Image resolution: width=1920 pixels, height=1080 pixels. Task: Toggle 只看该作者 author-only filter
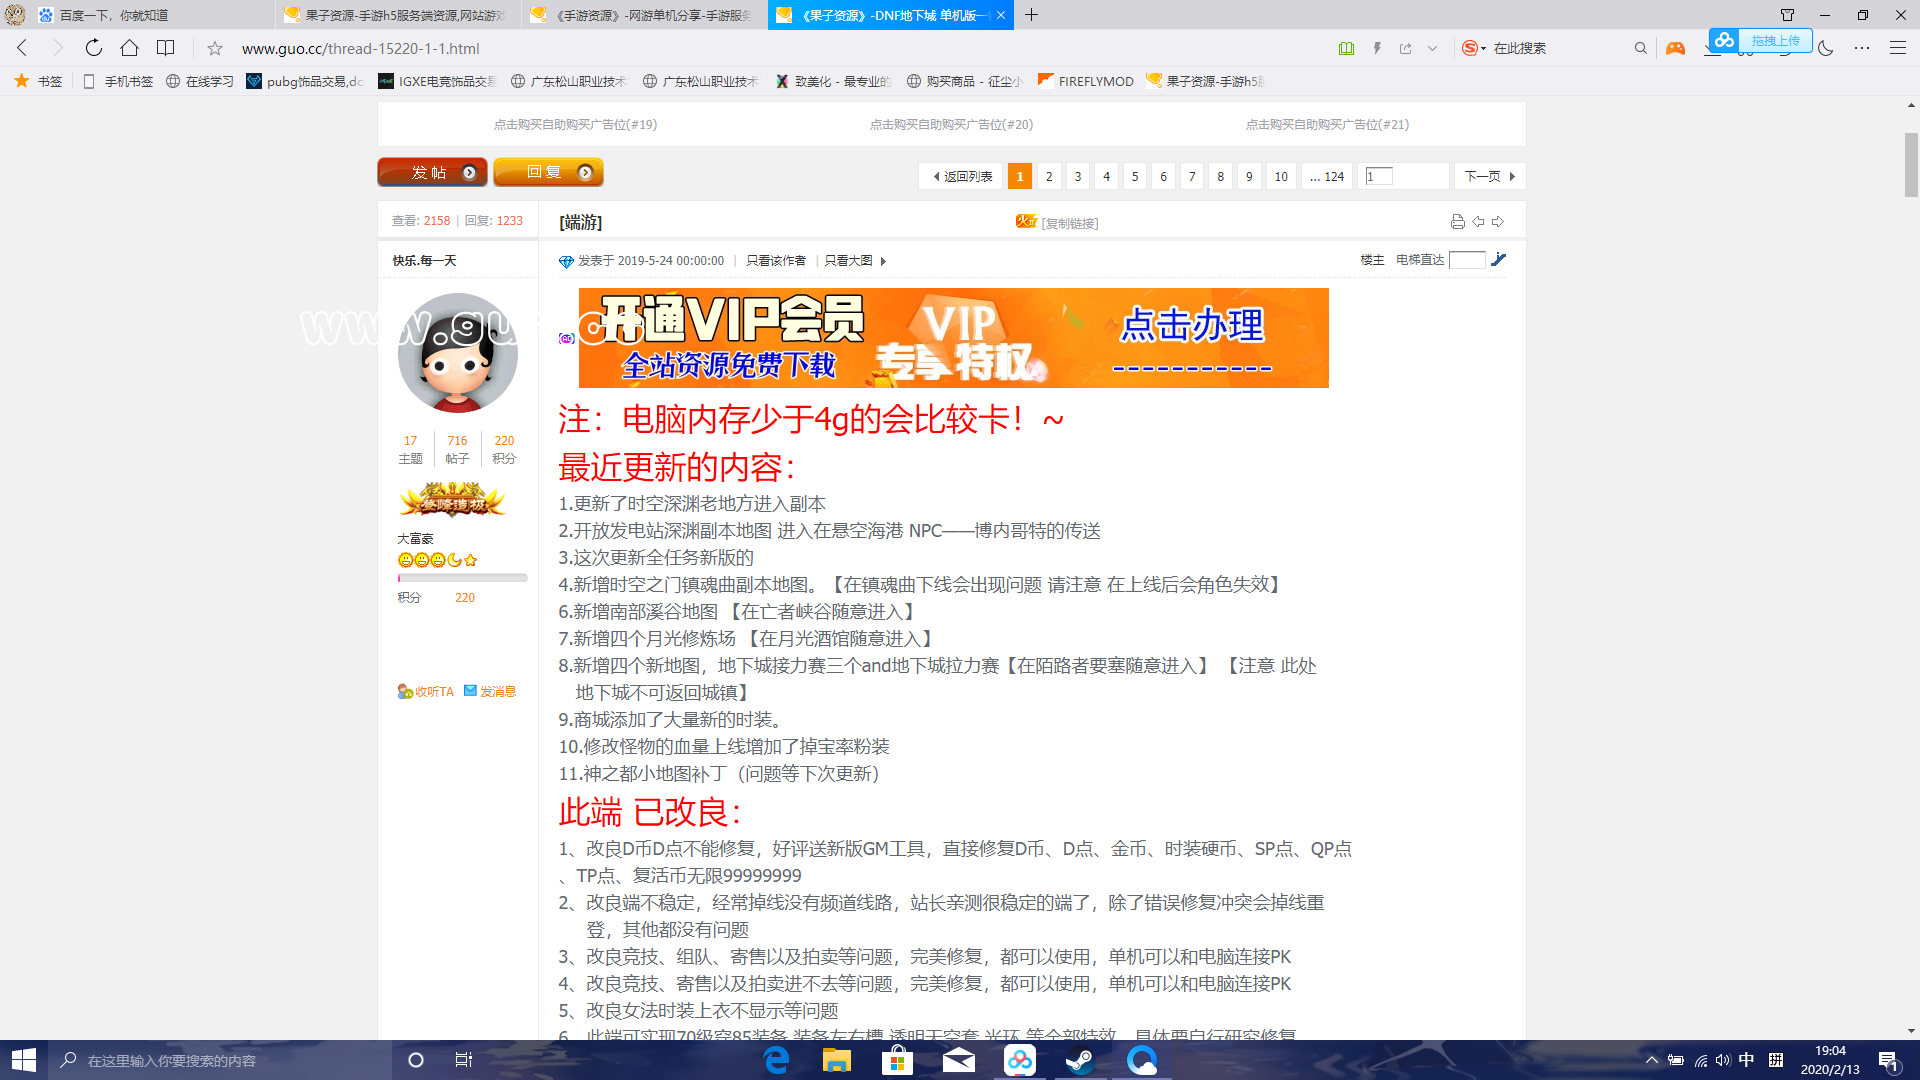(776, 261)
